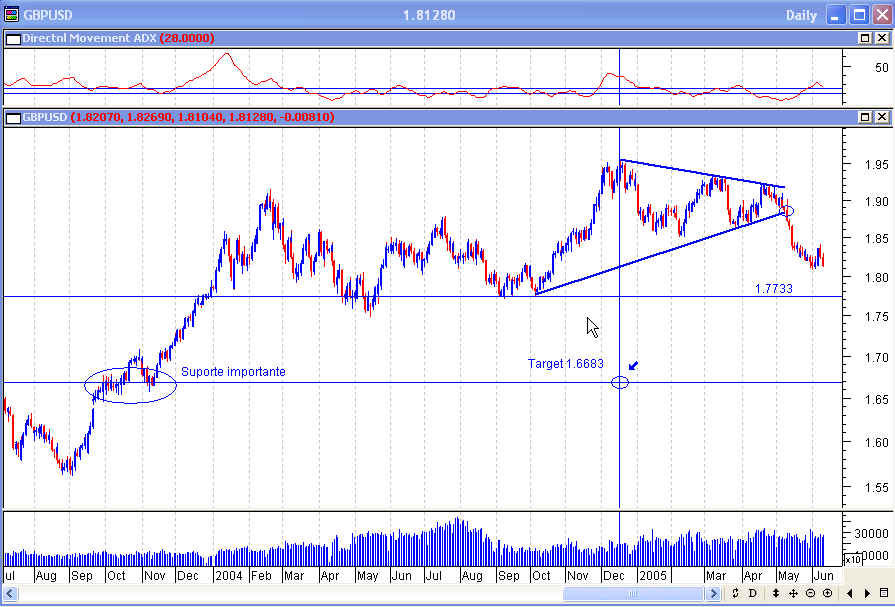Click the scrollbar's left arrow
Image resolution: width=895 pixels, height=607 pixels.
[x=7, y=593]
